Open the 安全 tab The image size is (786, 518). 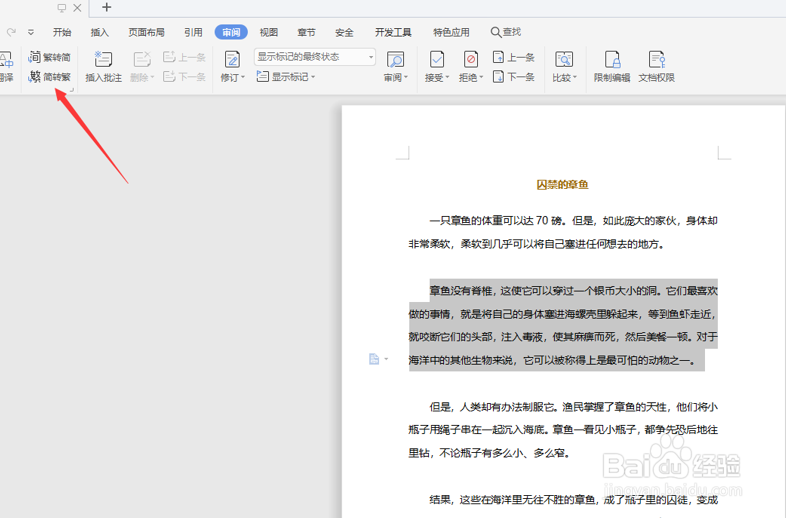pos(344,33)
